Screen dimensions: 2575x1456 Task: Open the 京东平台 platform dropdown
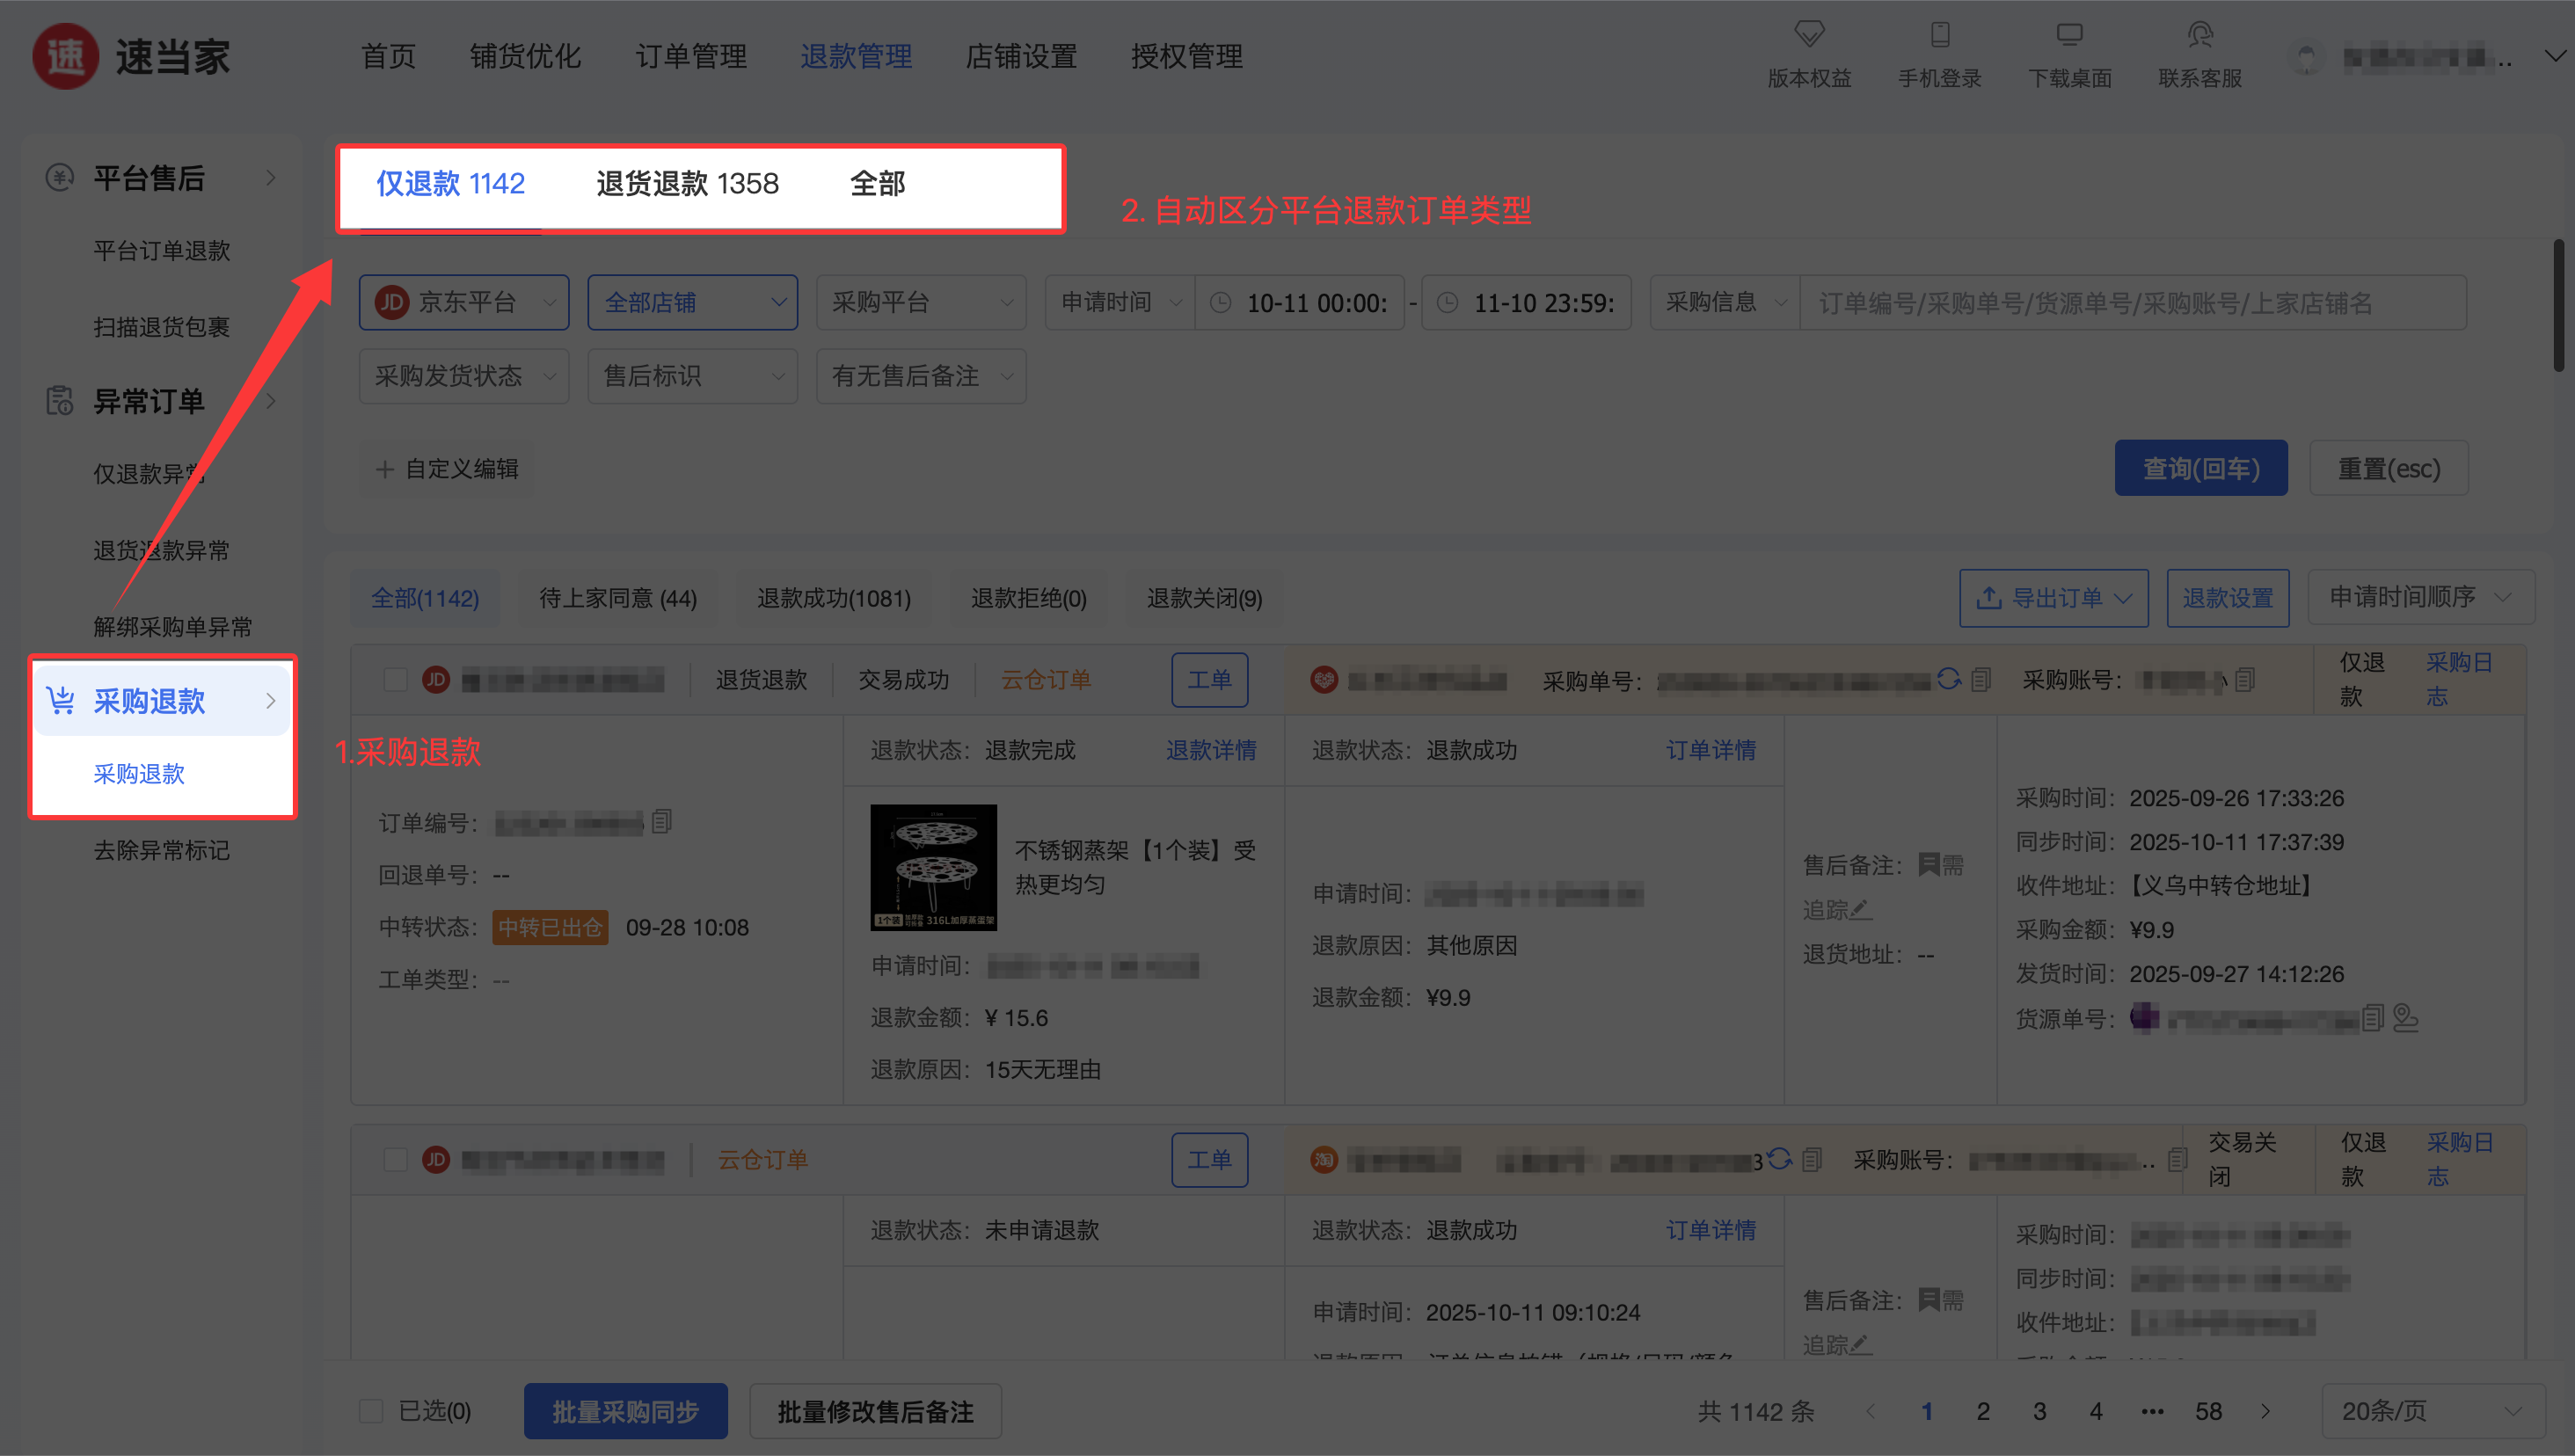point(464,302)
